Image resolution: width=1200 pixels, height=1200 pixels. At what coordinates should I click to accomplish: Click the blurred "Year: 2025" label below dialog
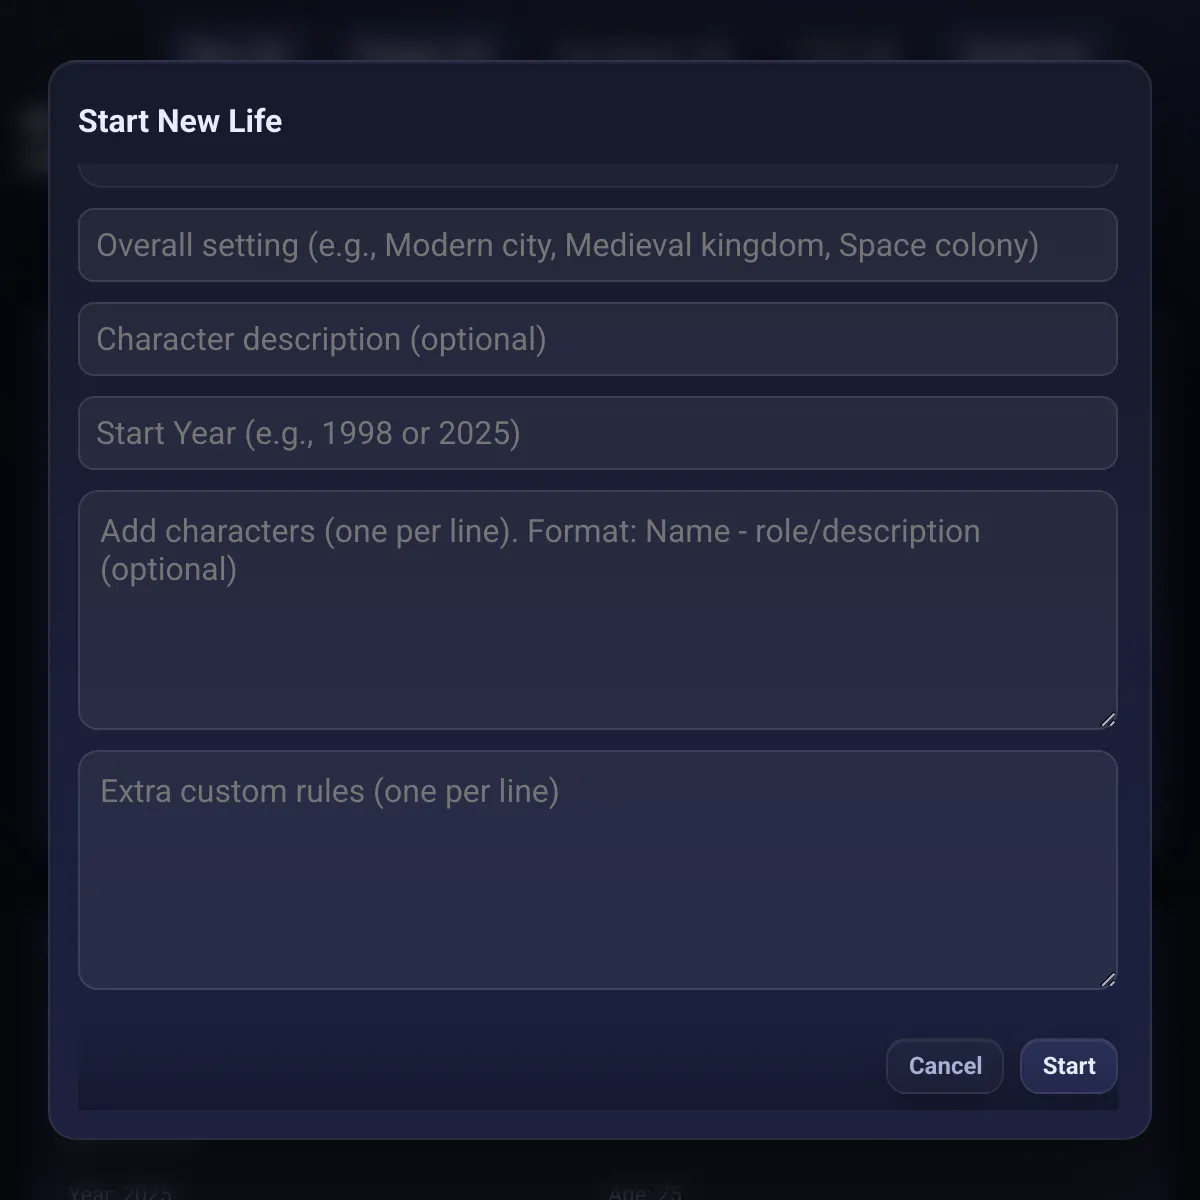120,1192
